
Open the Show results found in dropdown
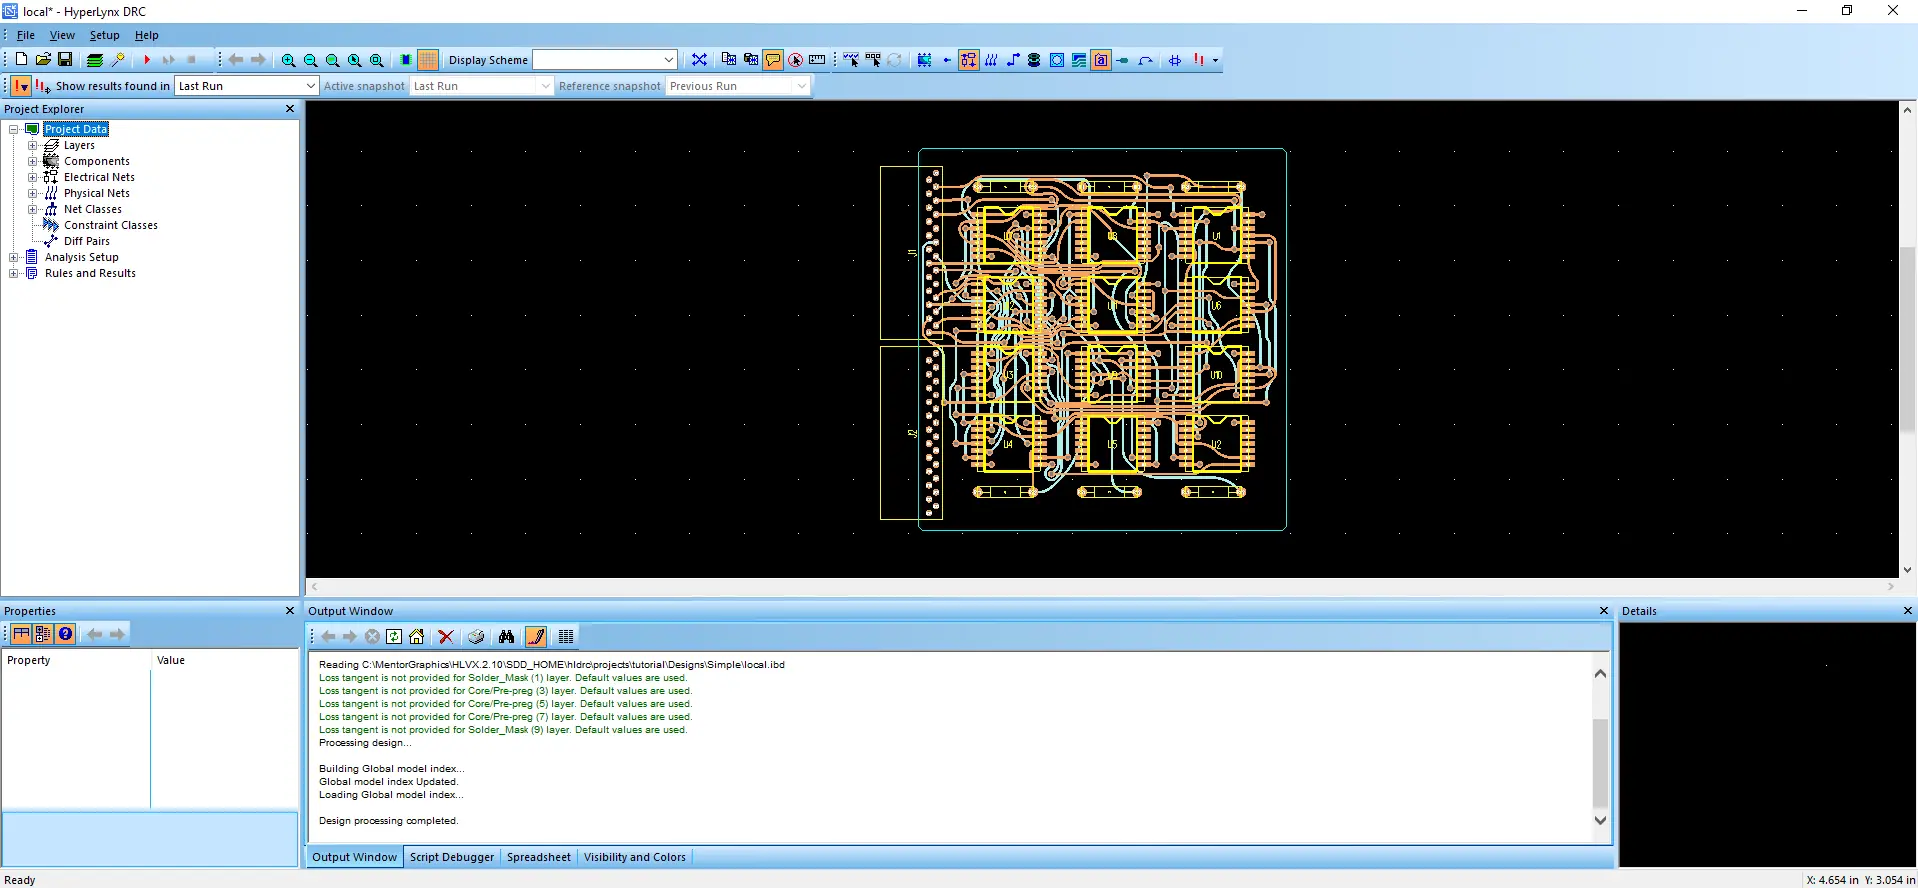tap(310, 86)
